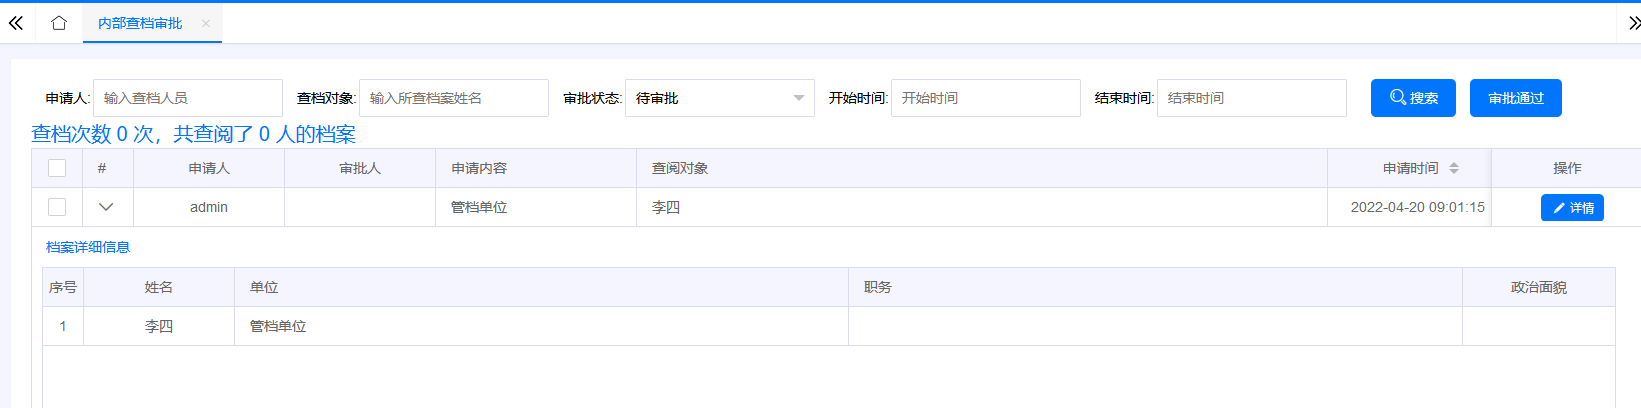Switch to the 内部查档审批 tab

(x=140, y=23)
